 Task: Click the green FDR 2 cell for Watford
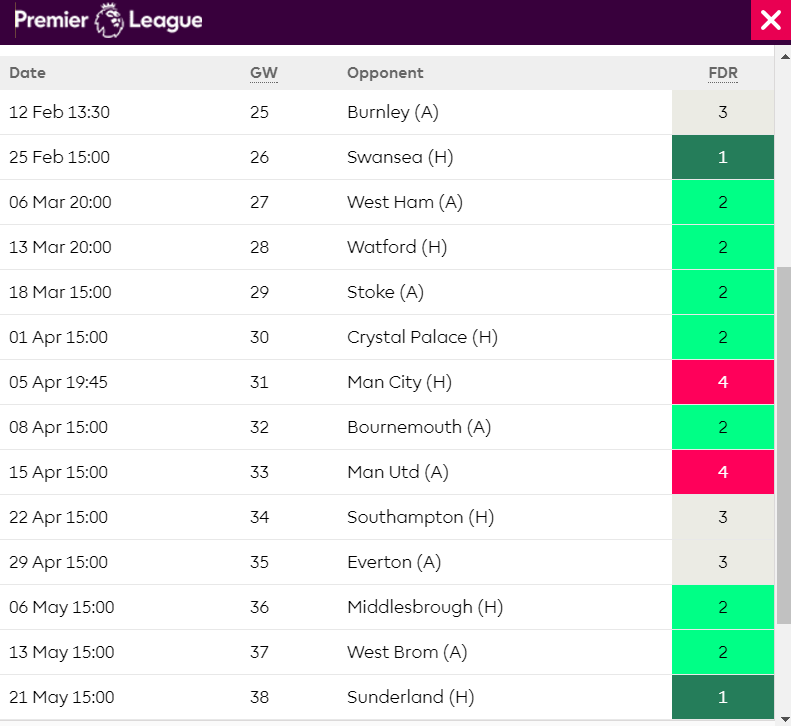tap(723, 247)
